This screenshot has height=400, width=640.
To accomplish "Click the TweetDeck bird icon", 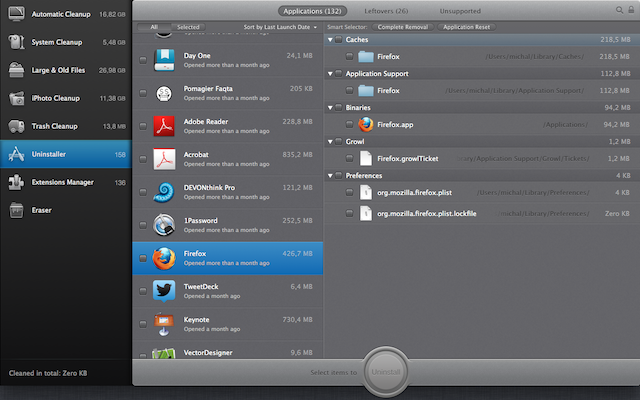I will [x=164, y=291].
